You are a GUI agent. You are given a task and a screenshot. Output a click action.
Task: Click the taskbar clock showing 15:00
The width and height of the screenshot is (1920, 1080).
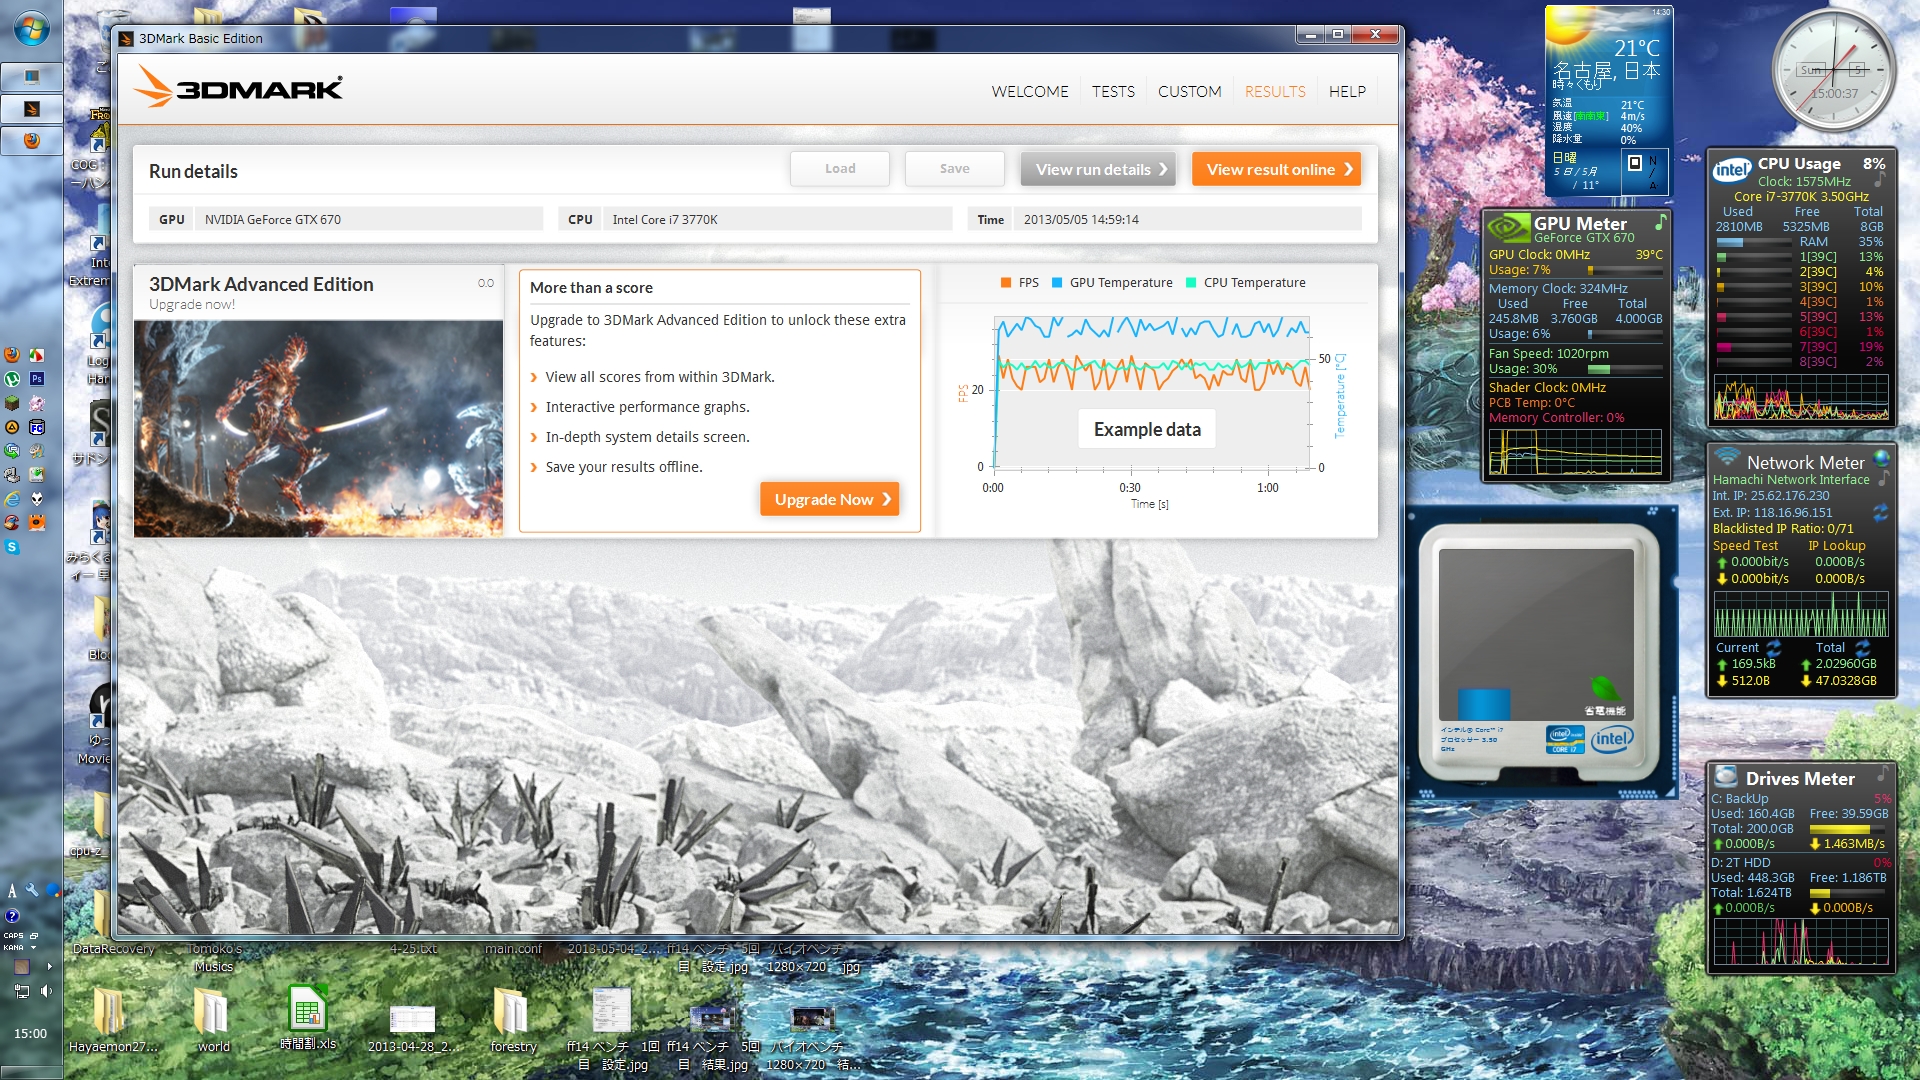coord(31,1033)
